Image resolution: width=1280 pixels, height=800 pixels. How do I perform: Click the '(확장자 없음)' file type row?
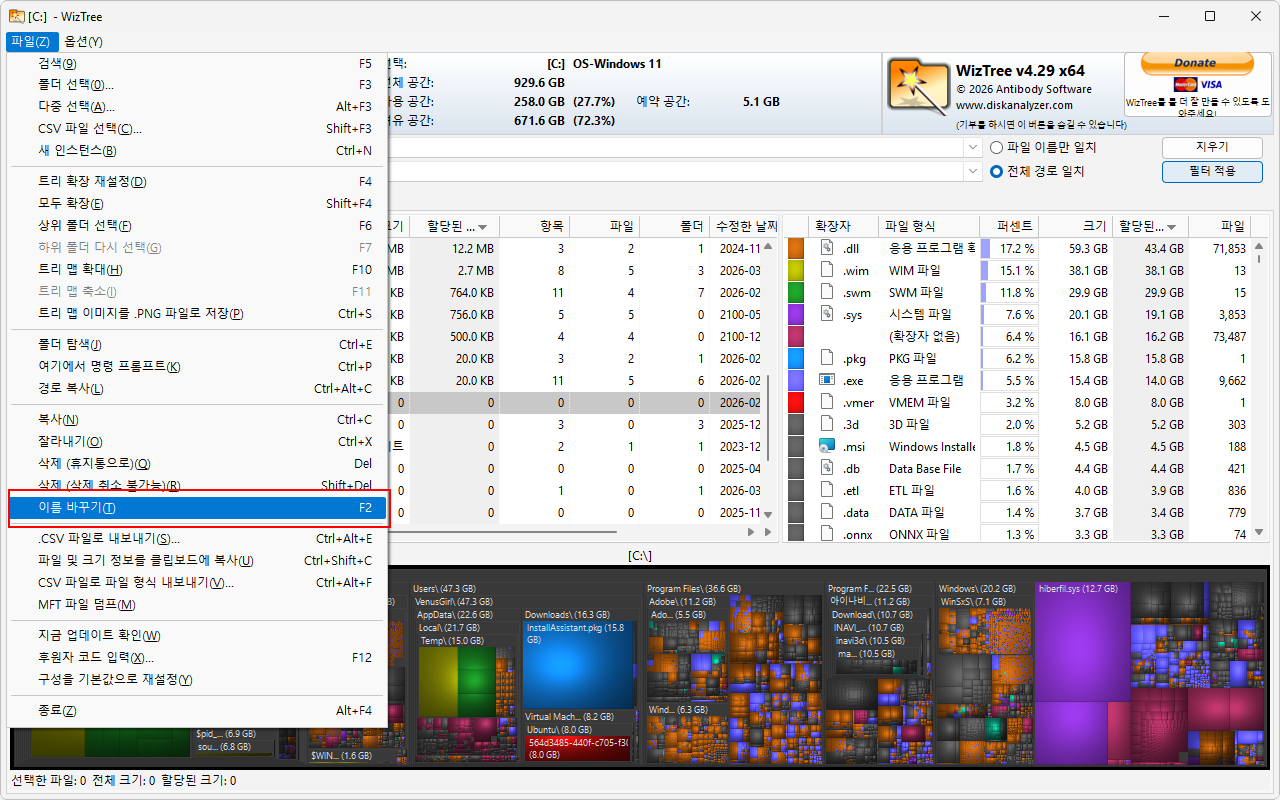(x=1018, y=336)
